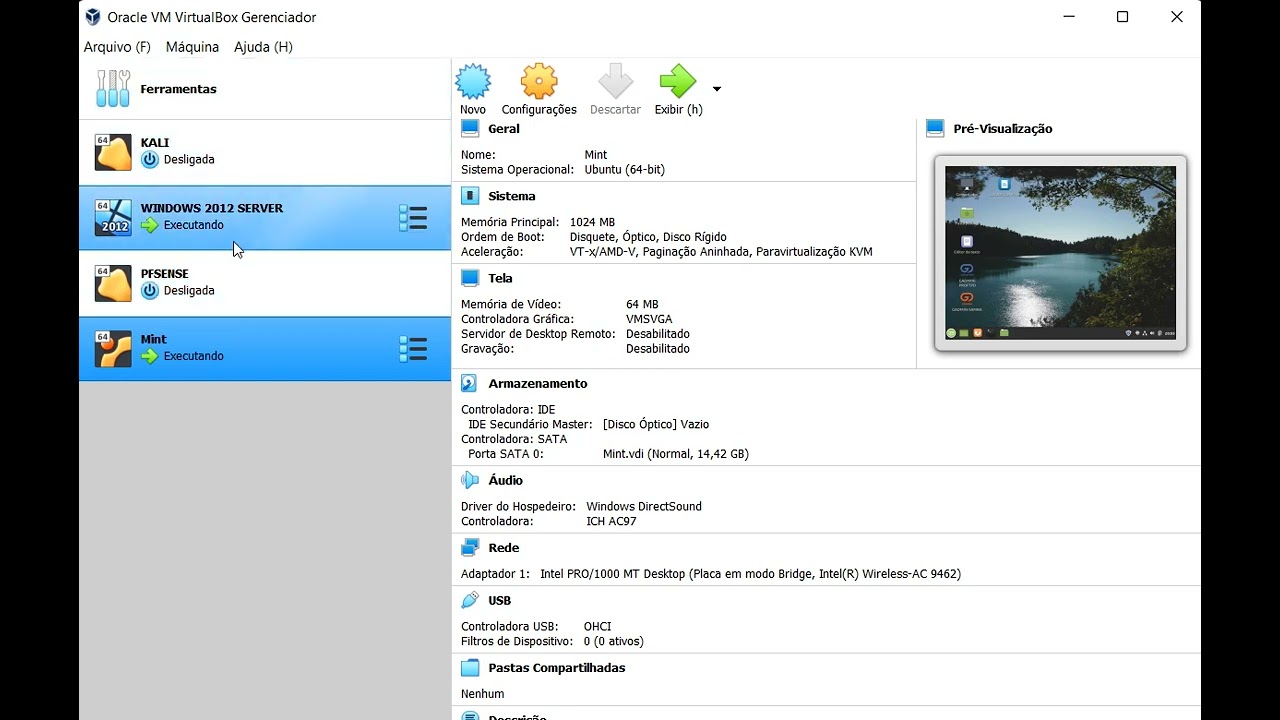Click the OHCI USB controller value
The width and height of the screenshot is (1280, 720).
click(x=597, y=627)
